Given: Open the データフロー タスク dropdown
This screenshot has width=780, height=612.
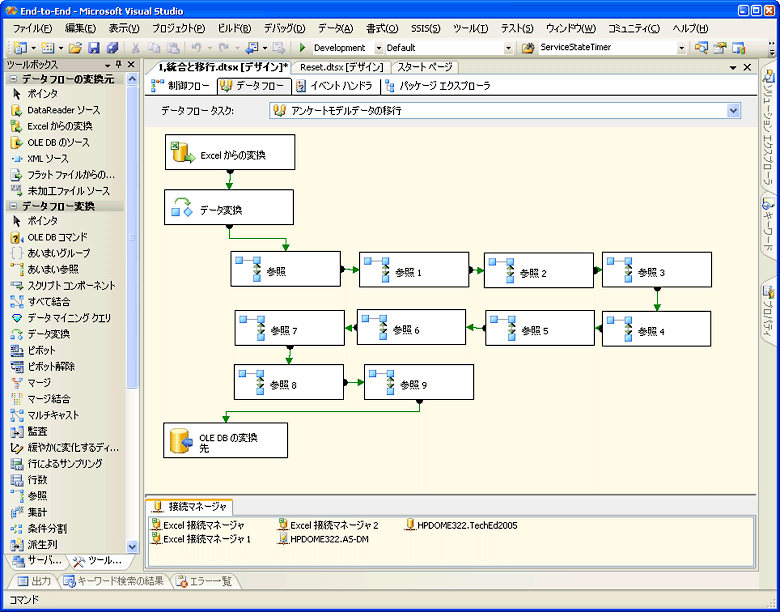Looking at the screenshot, I should click(x=734, y=110).
